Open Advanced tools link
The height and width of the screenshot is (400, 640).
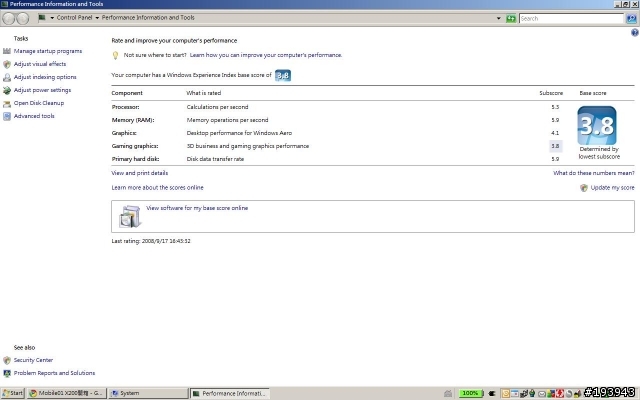34,116
